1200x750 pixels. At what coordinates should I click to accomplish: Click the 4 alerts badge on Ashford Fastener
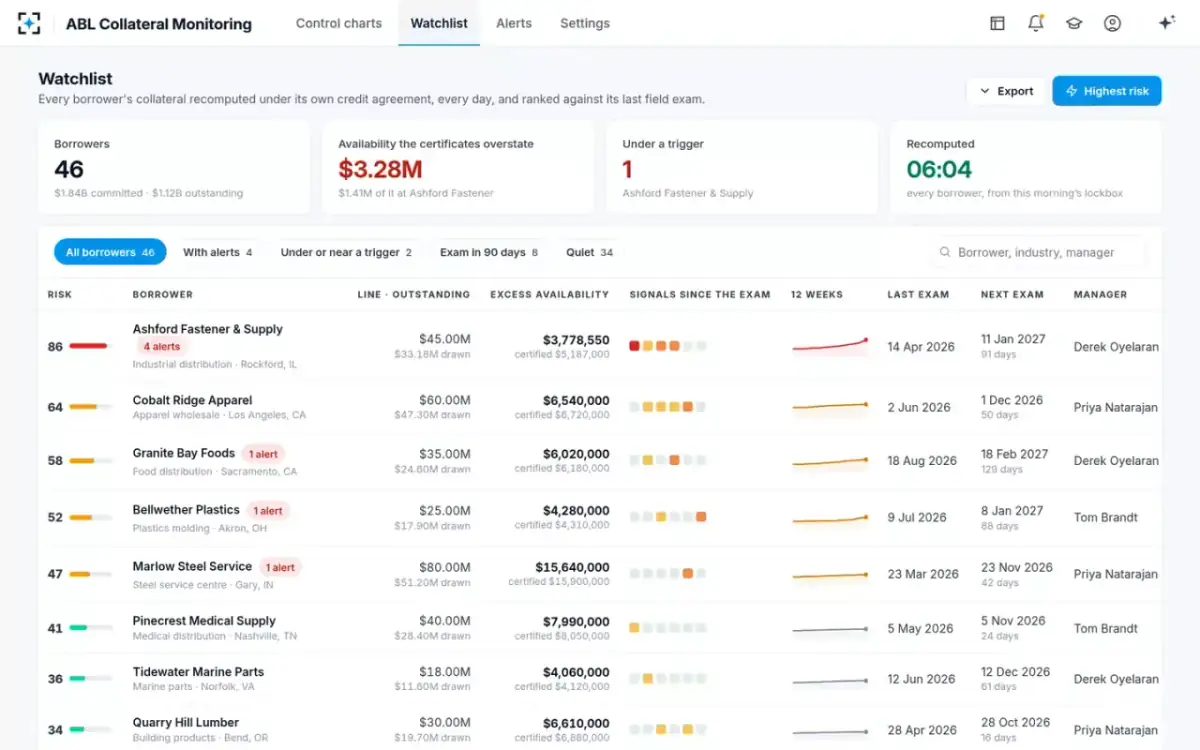(162, 347)
